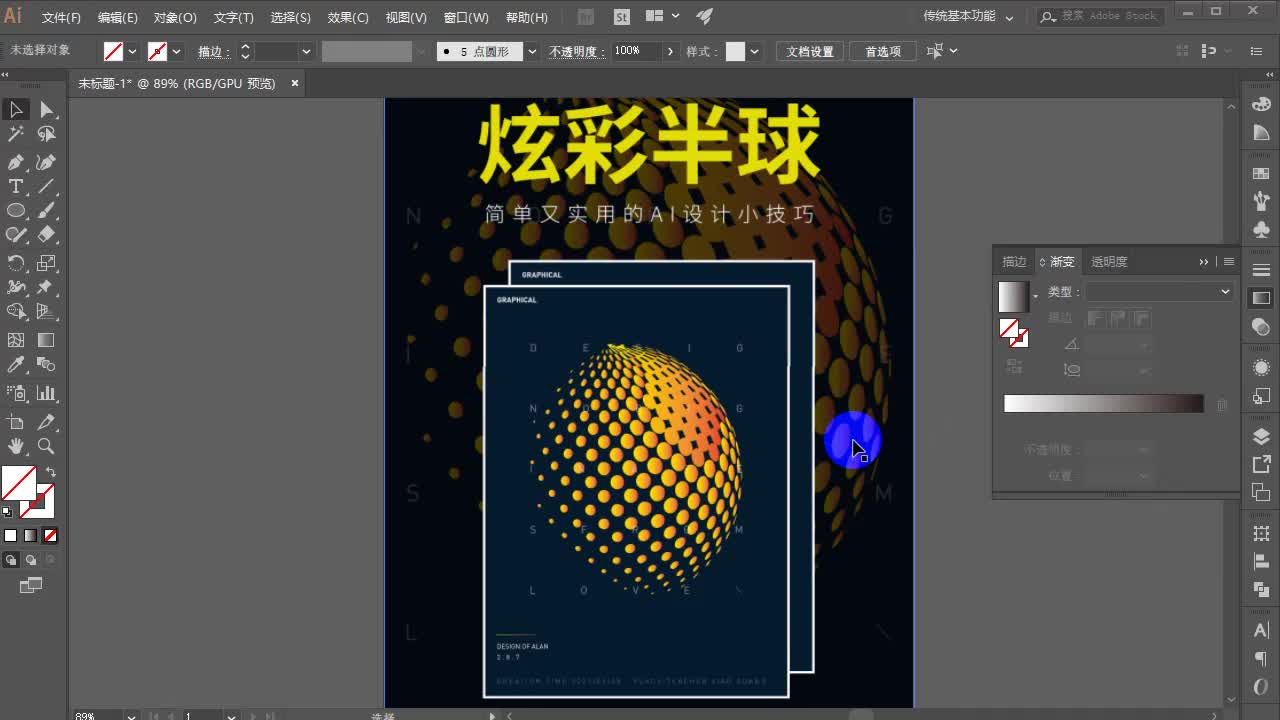The image size is (1280, 720).
Task: Open graphic style 样式 dropdown
Action: [755, 51]
